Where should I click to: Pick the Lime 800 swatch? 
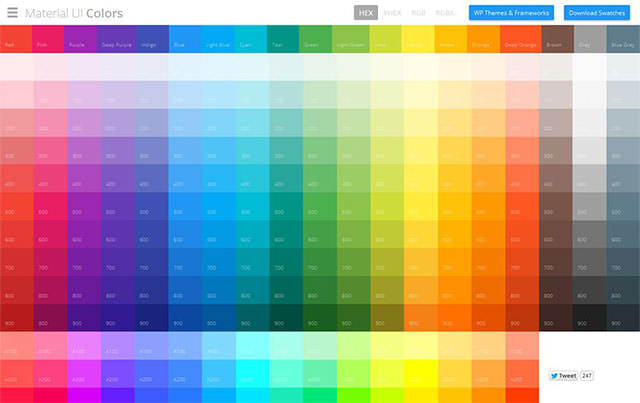387,290
